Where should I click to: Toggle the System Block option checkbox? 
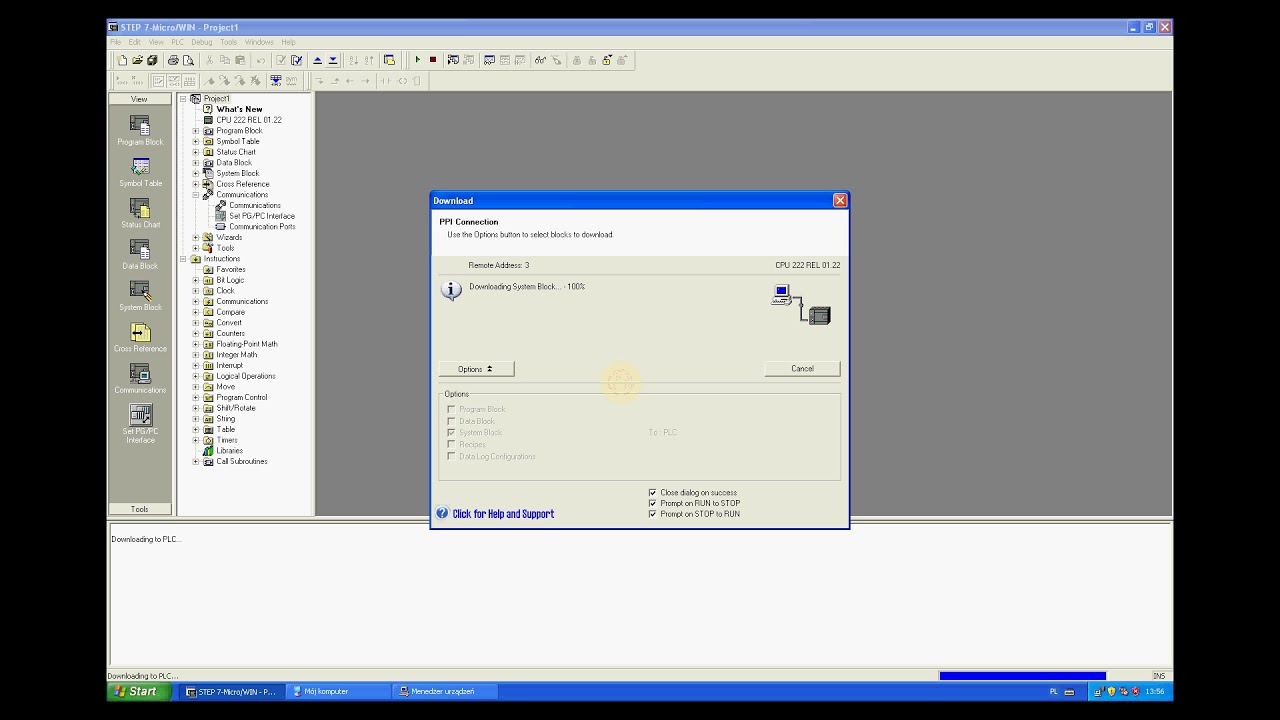click(451, 432)
